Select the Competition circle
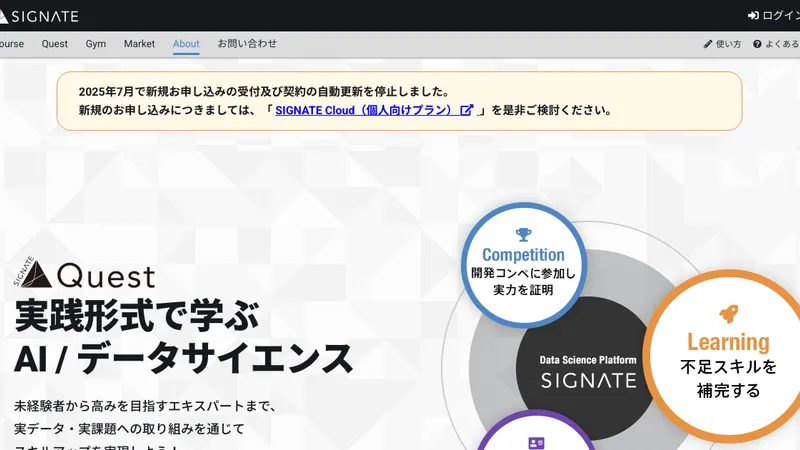Screen dimensions: 800x450 (x=523, y=265)
